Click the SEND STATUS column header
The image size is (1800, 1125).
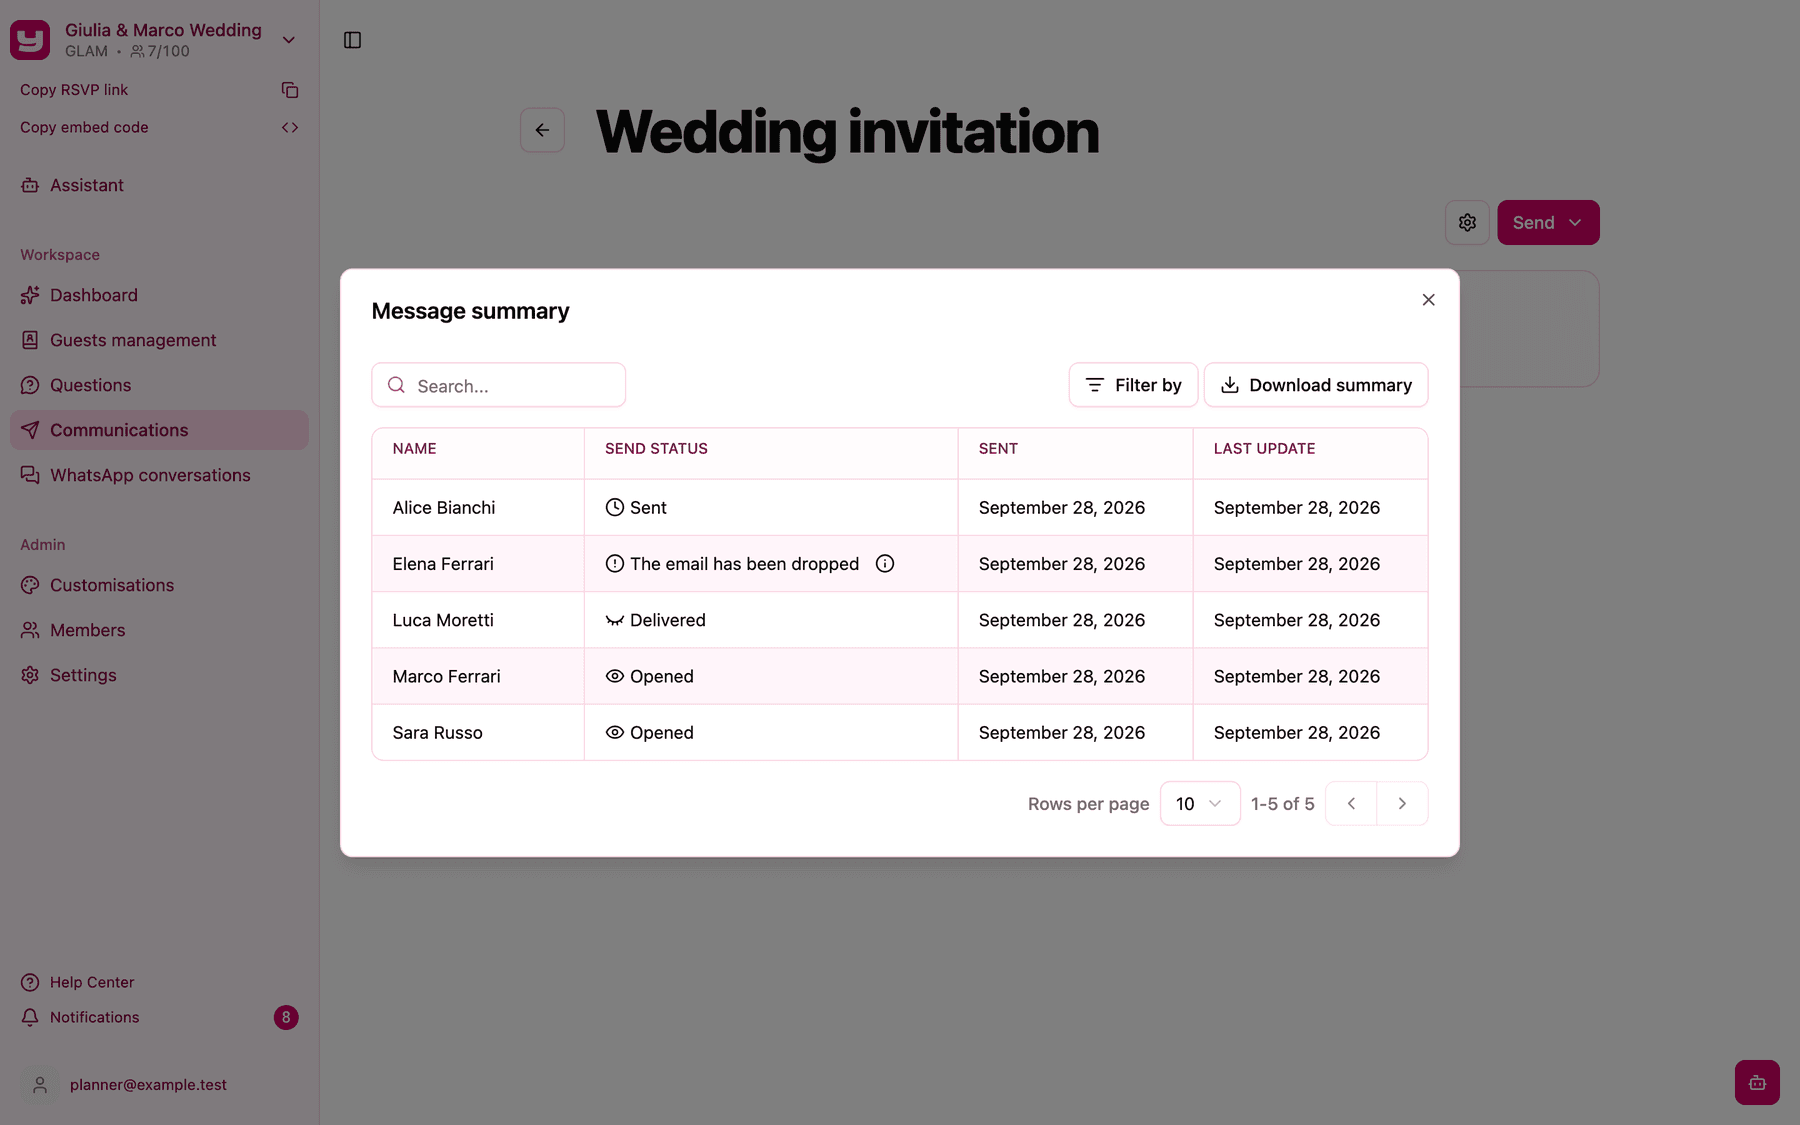coord(656,449)
